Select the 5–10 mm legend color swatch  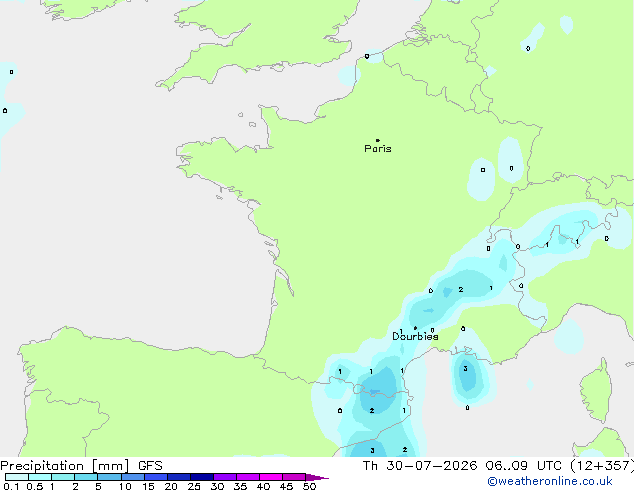point(110,477)
